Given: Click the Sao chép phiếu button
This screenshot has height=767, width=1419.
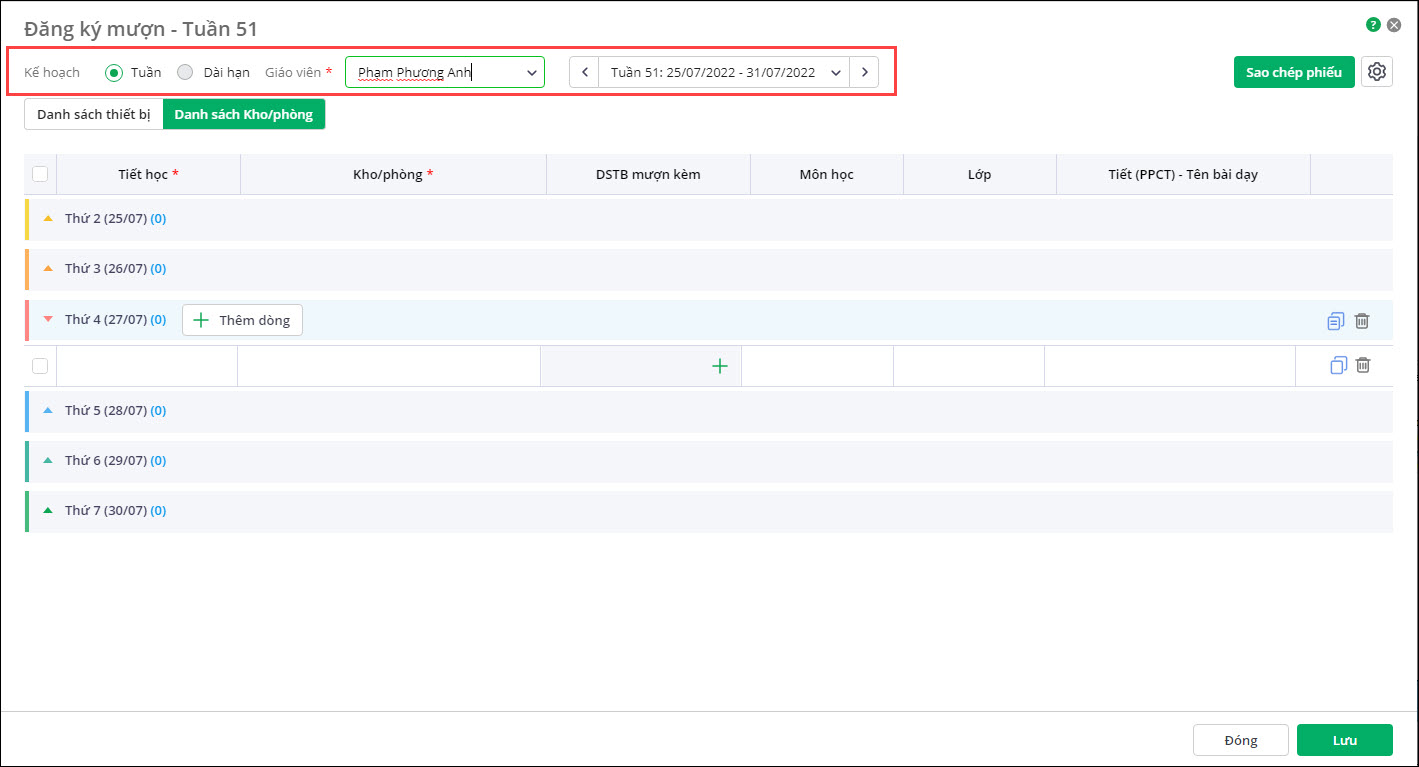Looking at the screenshot, I should [1294, 72].
